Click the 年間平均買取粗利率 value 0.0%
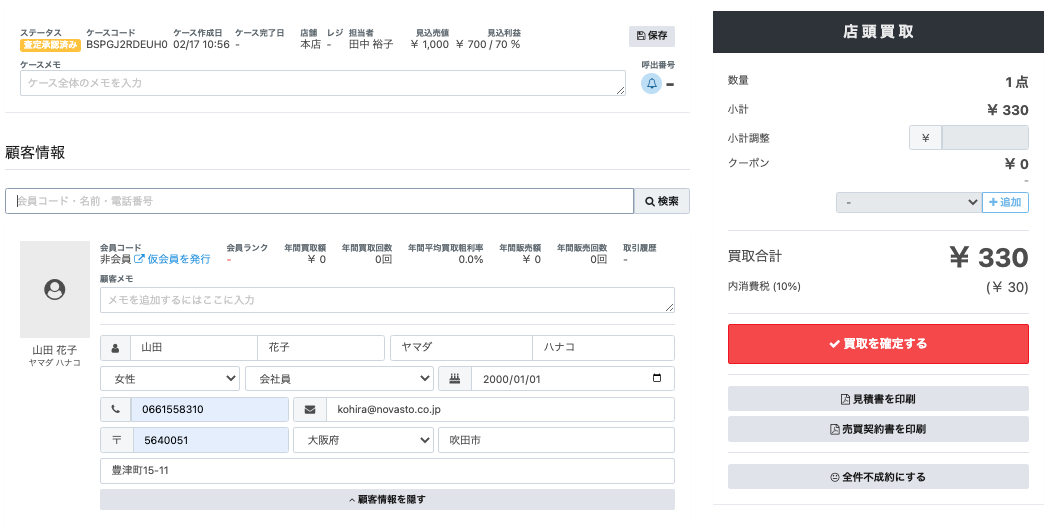 point(471,259)
